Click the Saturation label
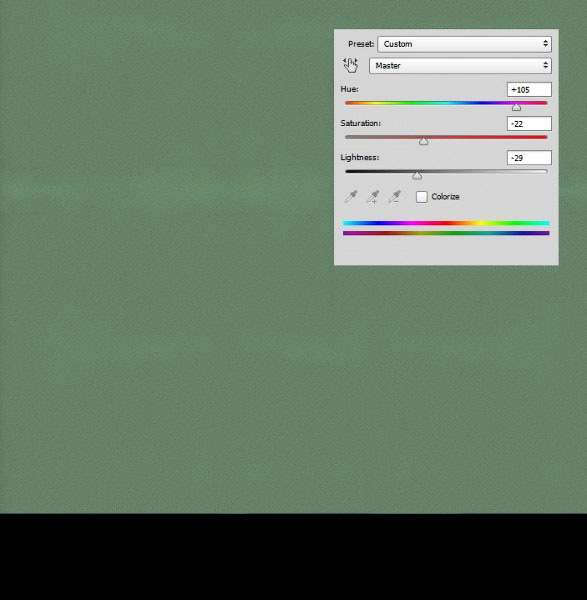 coord(360,123)
